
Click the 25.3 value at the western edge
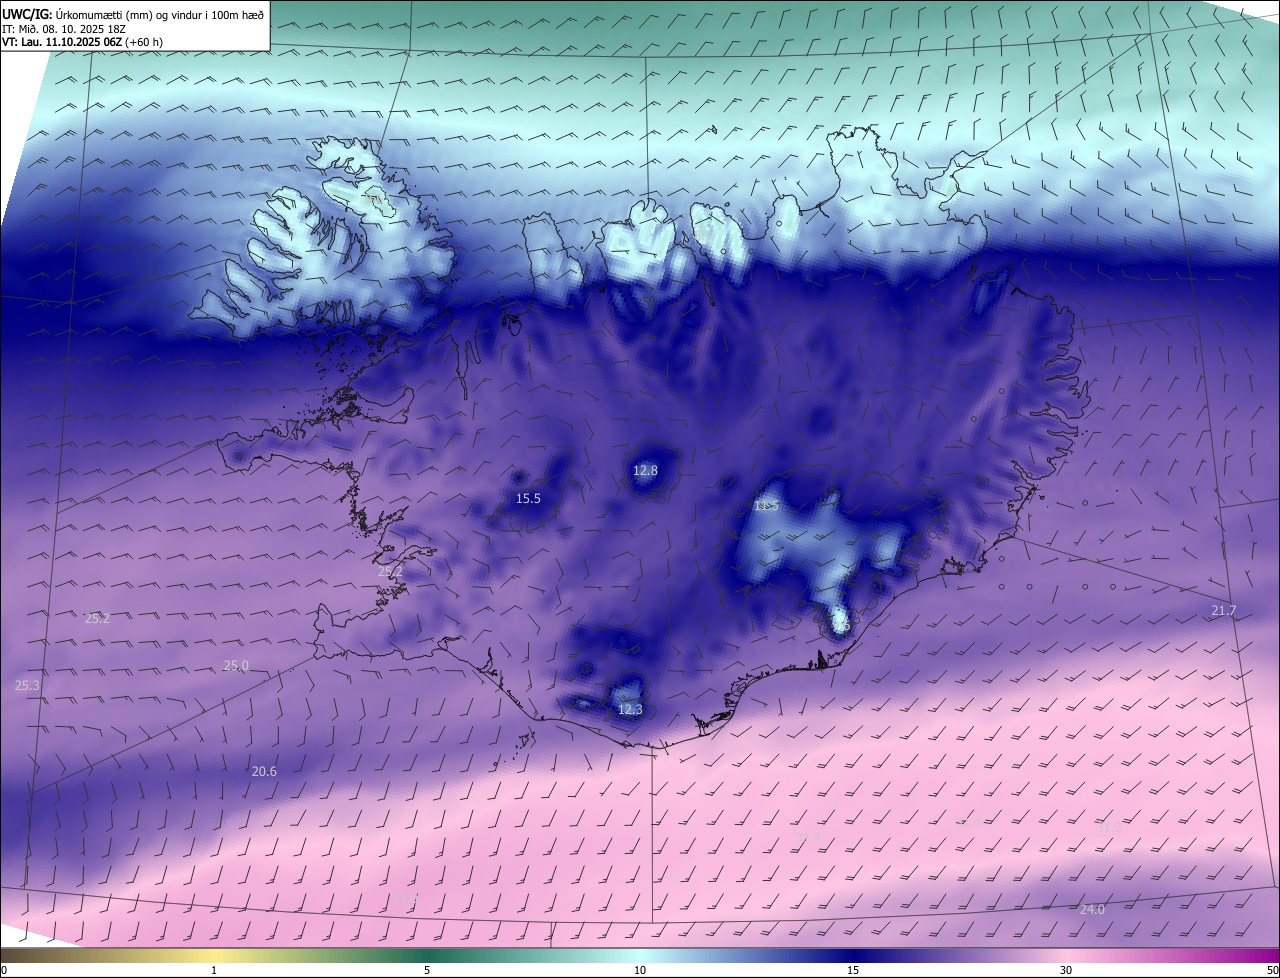(x=27, y=685)
